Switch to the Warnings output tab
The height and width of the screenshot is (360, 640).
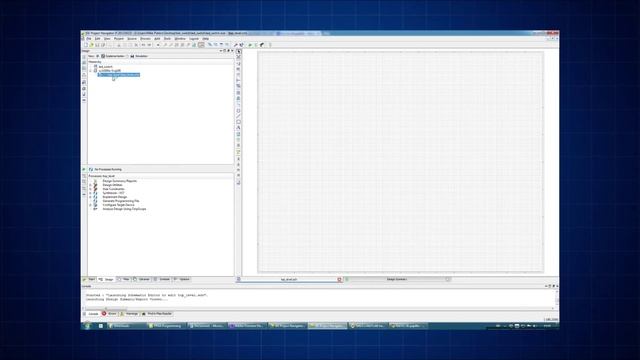pos(129,314)
